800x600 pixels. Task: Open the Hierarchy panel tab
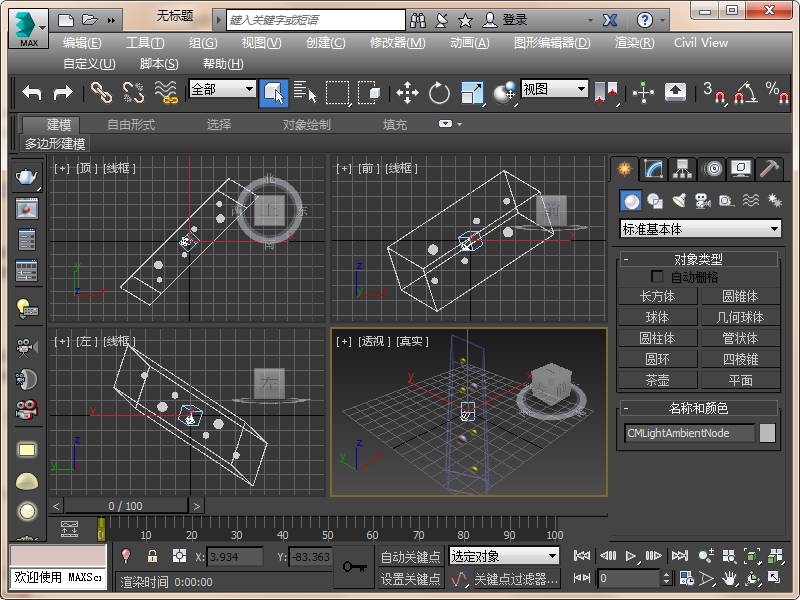683,168
